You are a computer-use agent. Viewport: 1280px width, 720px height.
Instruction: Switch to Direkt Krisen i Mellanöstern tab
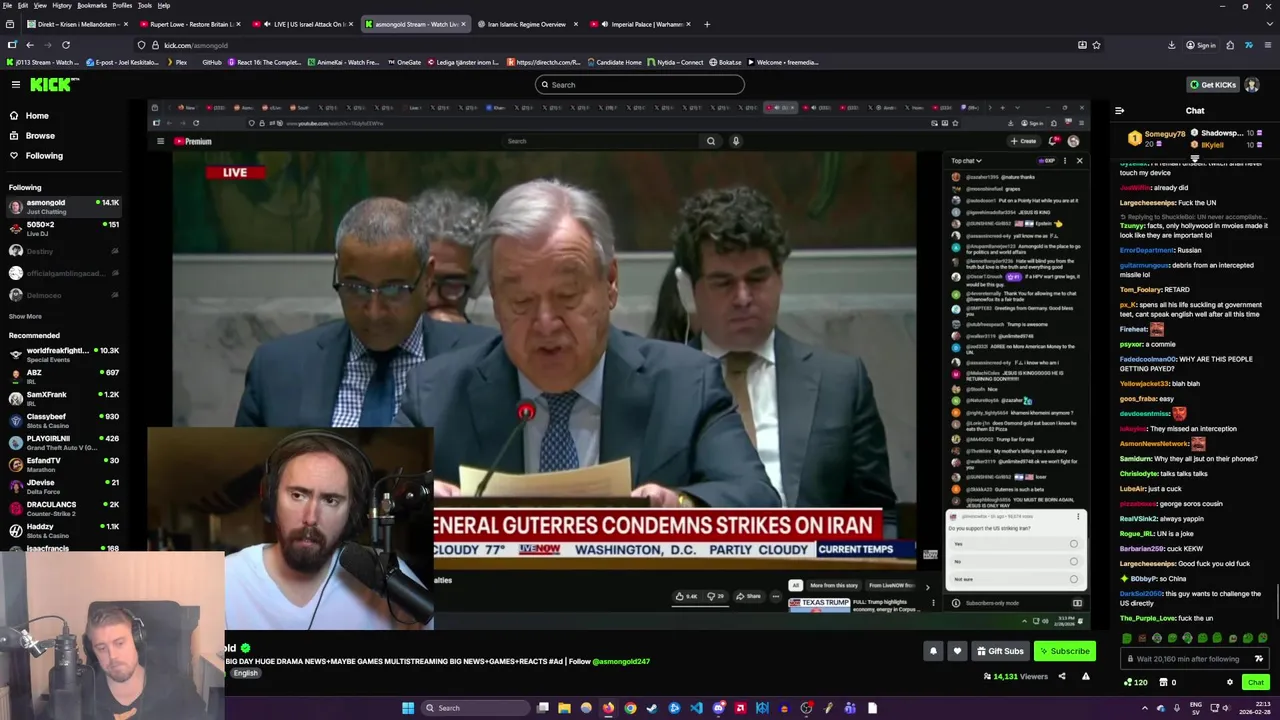(x=76, y=24)
